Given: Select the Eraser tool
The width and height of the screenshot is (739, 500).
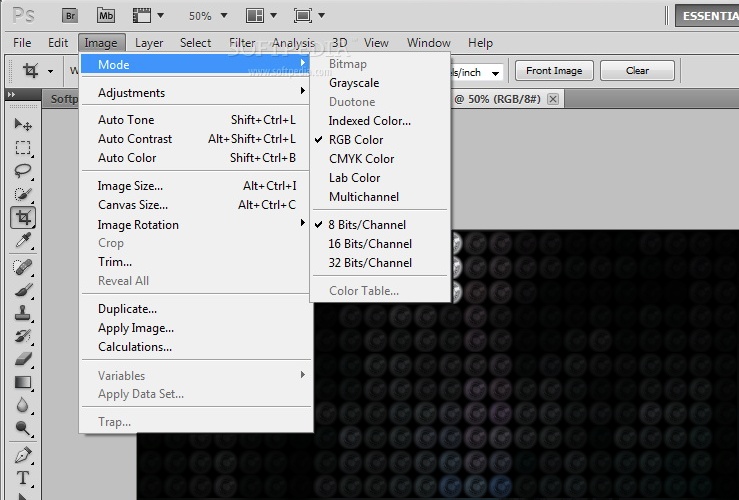Looking at the screenshot, I should [23, 359].
